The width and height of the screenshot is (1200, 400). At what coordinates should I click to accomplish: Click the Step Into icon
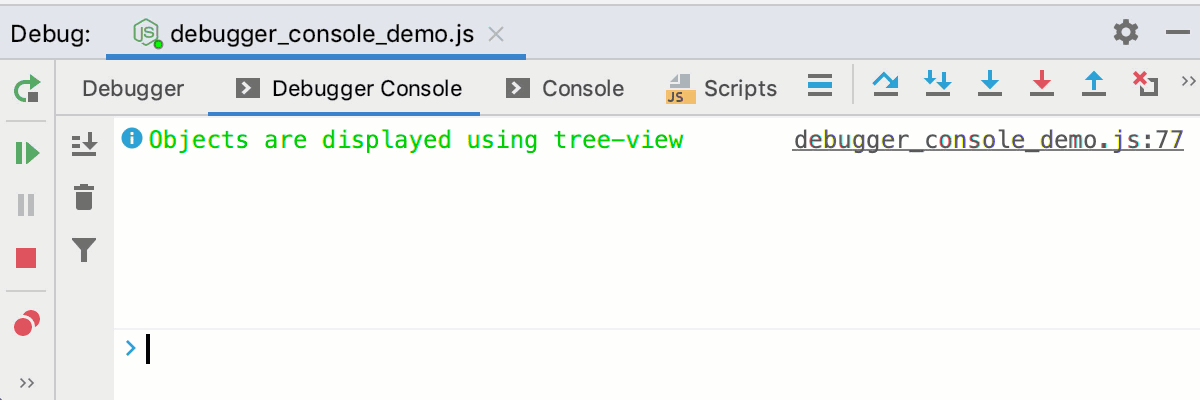[937, 84]
